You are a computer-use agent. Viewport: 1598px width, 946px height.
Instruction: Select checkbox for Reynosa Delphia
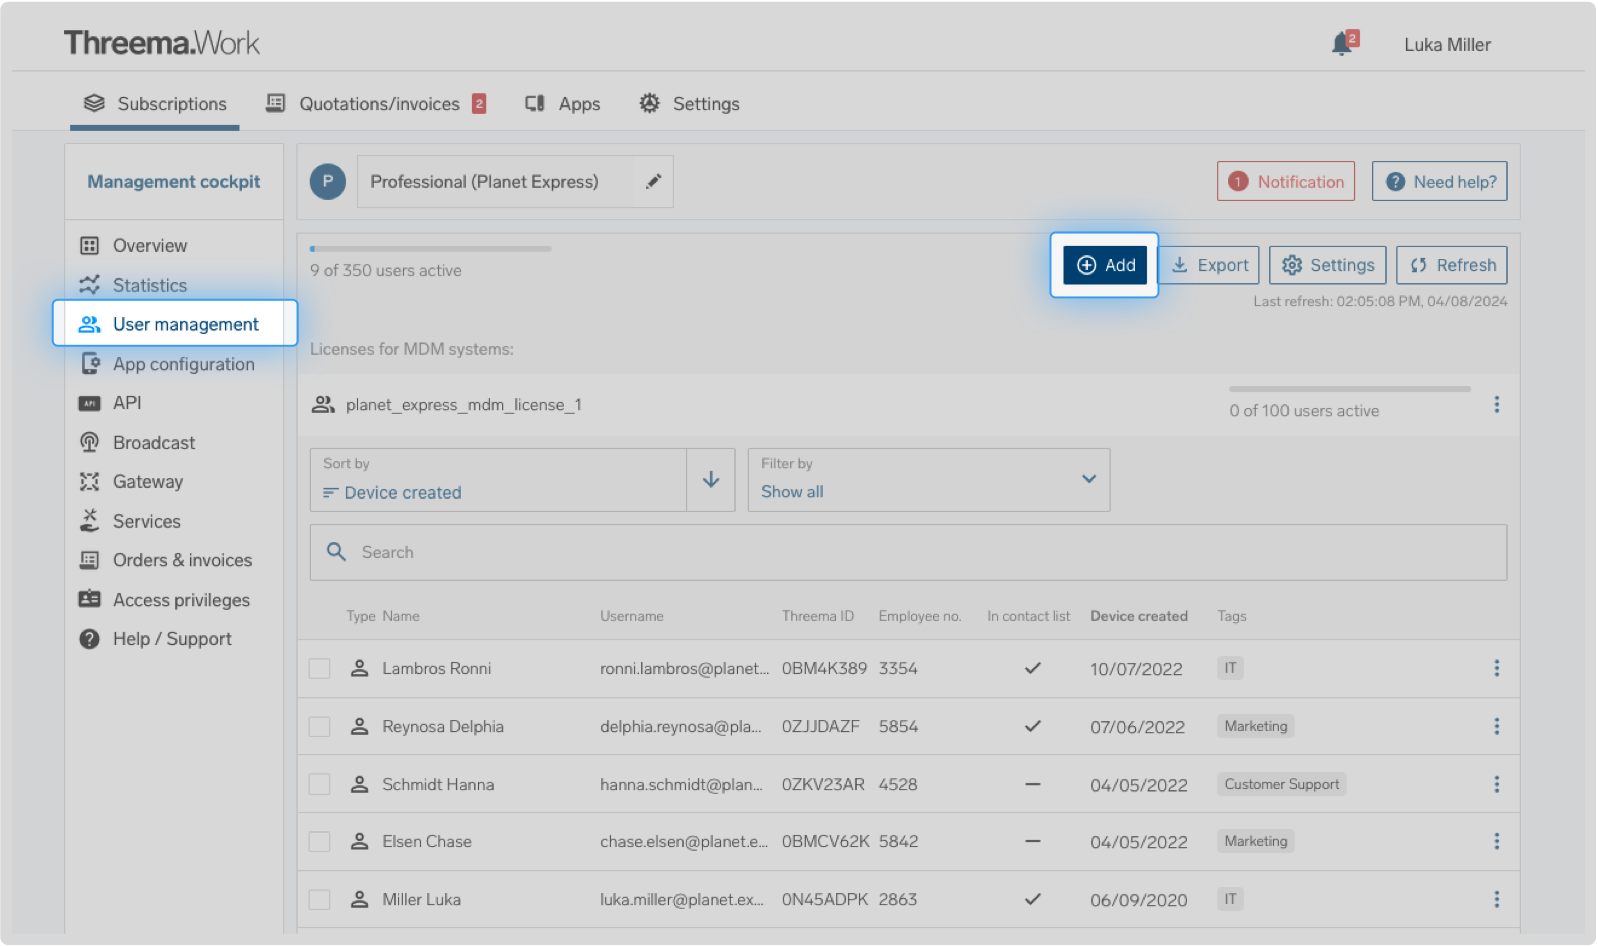[x=320, y=726]
